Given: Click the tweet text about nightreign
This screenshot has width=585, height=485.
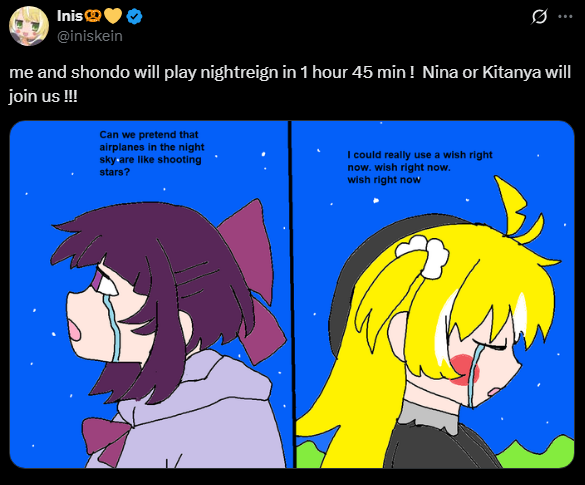Looking at the screenshot, I should 290,84.
